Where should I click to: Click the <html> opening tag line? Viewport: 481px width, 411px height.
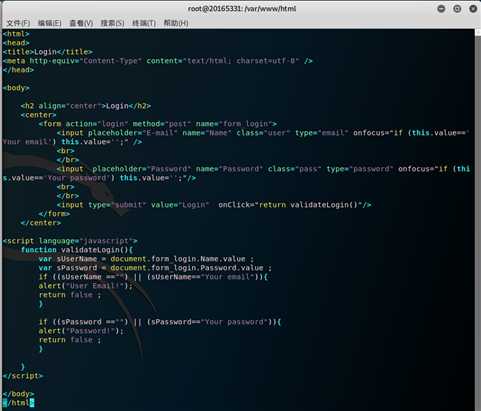[x=16, y=34]
